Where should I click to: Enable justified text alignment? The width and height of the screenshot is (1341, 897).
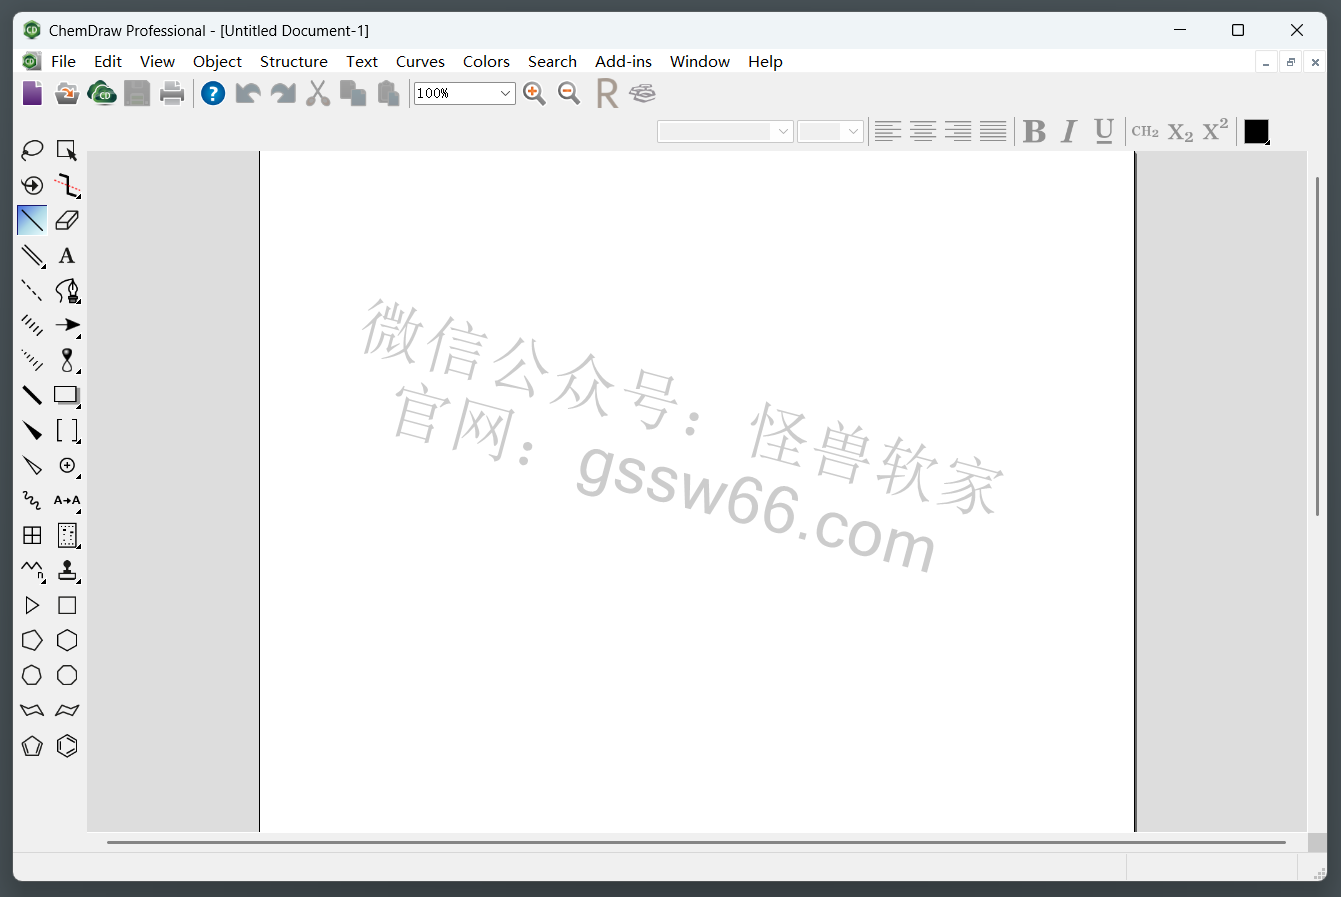click(x=993, y=131)
